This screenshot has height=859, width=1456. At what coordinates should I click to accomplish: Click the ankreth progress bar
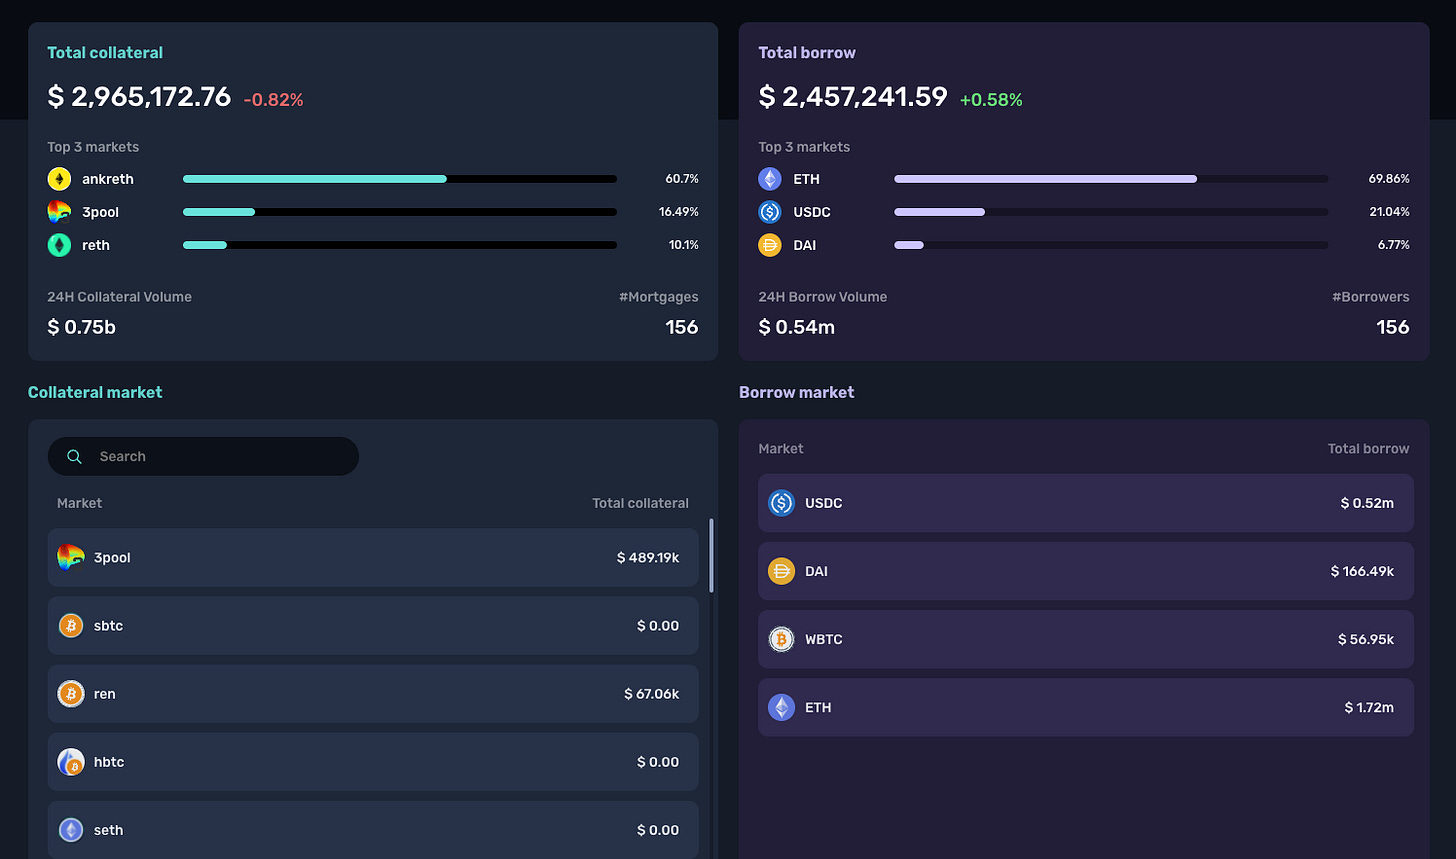pos(400,179)
